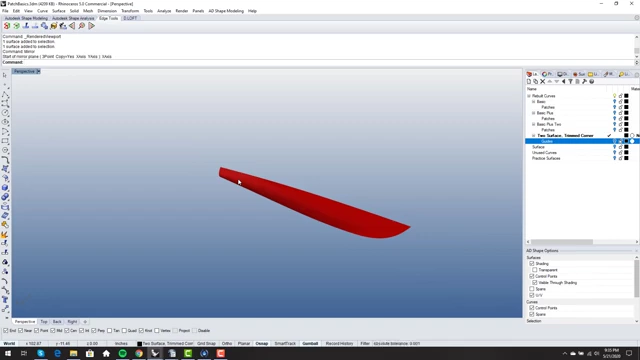Click the layers panel Help icon

(591, 82)
